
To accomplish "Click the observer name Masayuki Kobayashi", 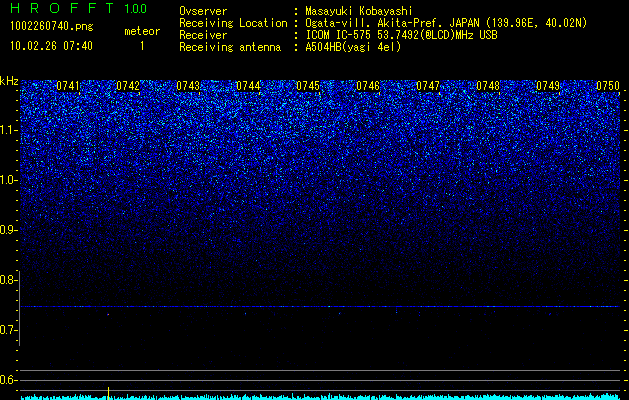I will tap(359, 11).
